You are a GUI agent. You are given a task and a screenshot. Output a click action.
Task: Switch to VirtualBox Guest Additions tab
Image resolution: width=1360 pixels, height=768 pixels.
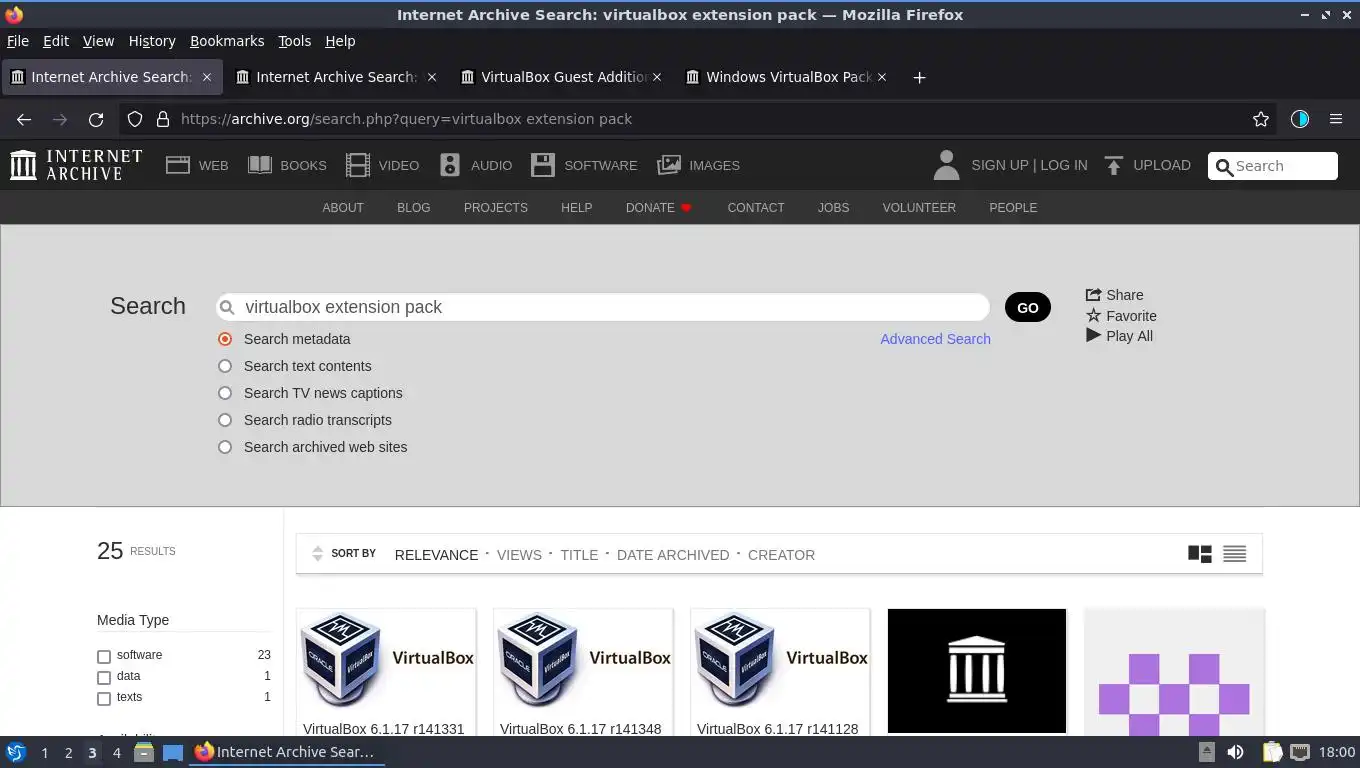click(x=560, y=77)
